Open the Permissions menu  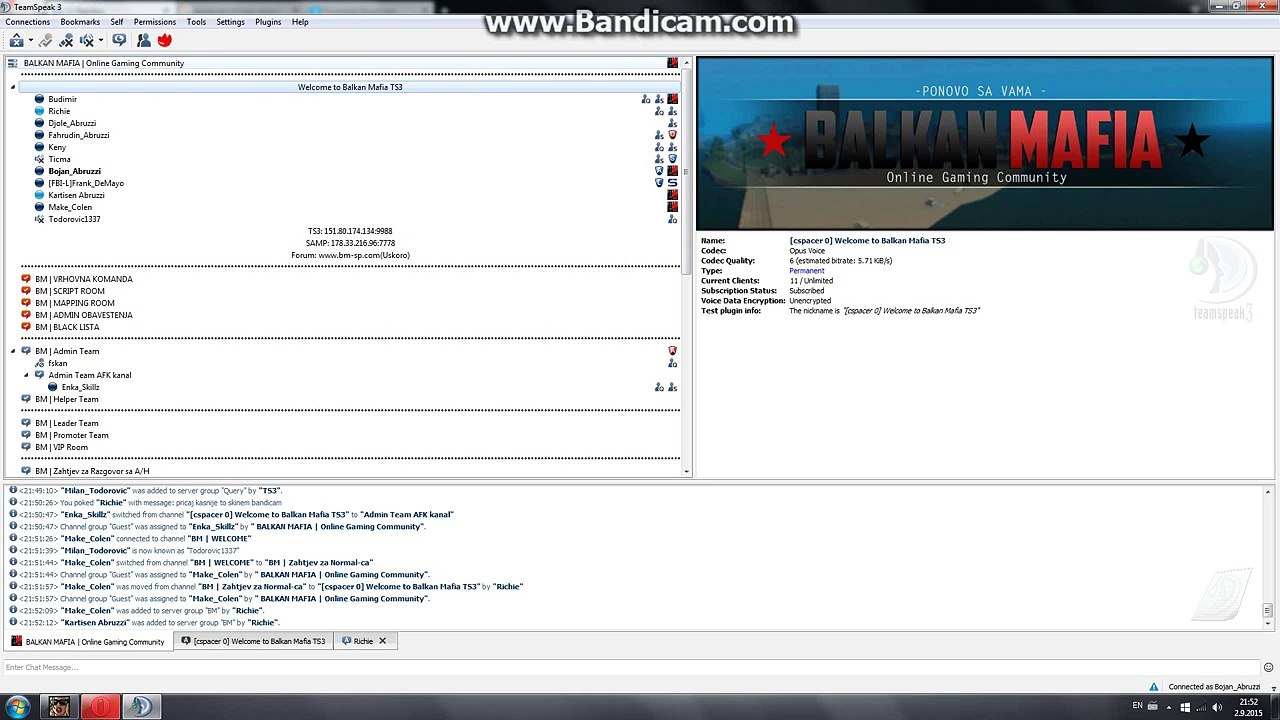(155, 22)
